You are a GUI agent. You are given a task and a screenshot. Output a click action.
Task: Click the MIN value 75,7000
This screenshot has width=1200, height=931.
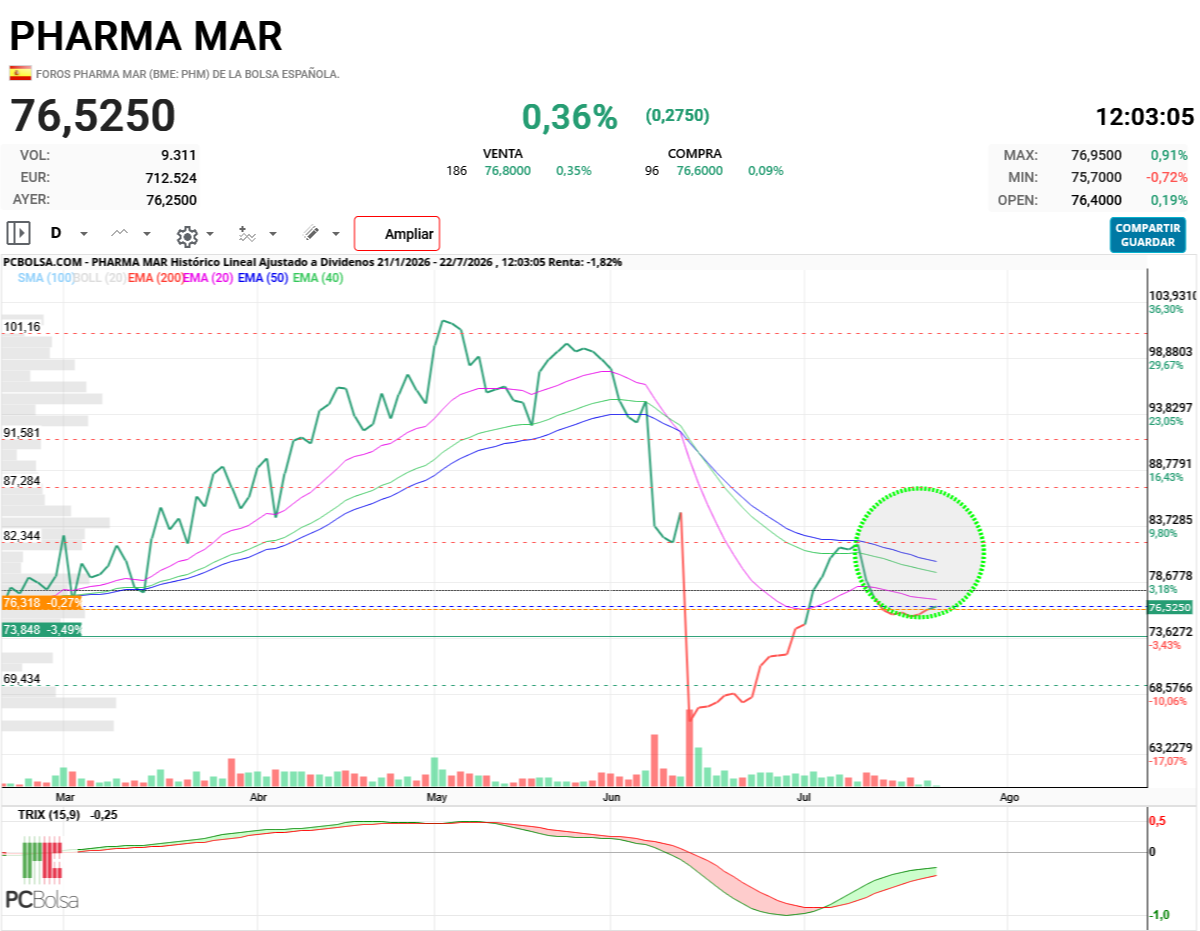point(1096,177)
